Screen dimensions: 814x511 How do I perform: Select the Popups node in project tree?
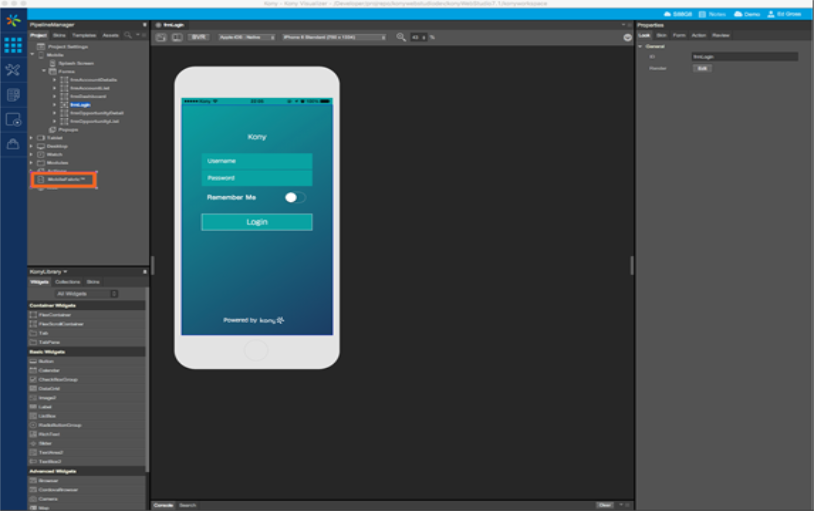63,129
